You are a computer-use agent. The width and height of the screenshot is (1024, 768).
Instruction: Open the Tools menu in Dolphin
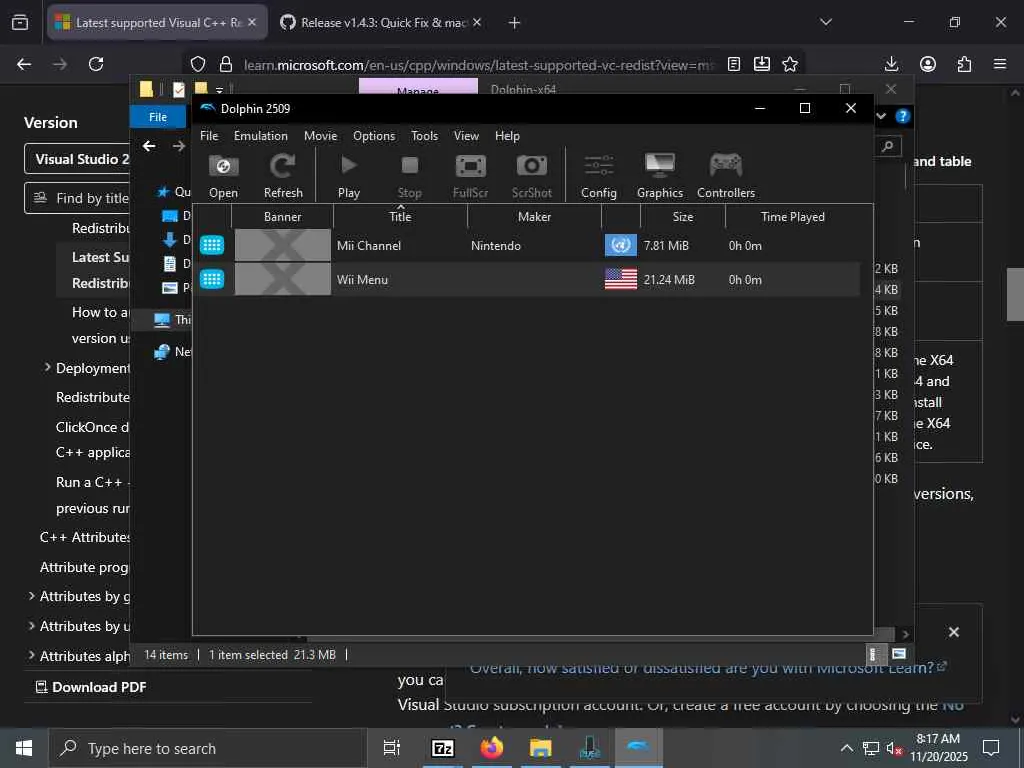(x=424, y=136)
